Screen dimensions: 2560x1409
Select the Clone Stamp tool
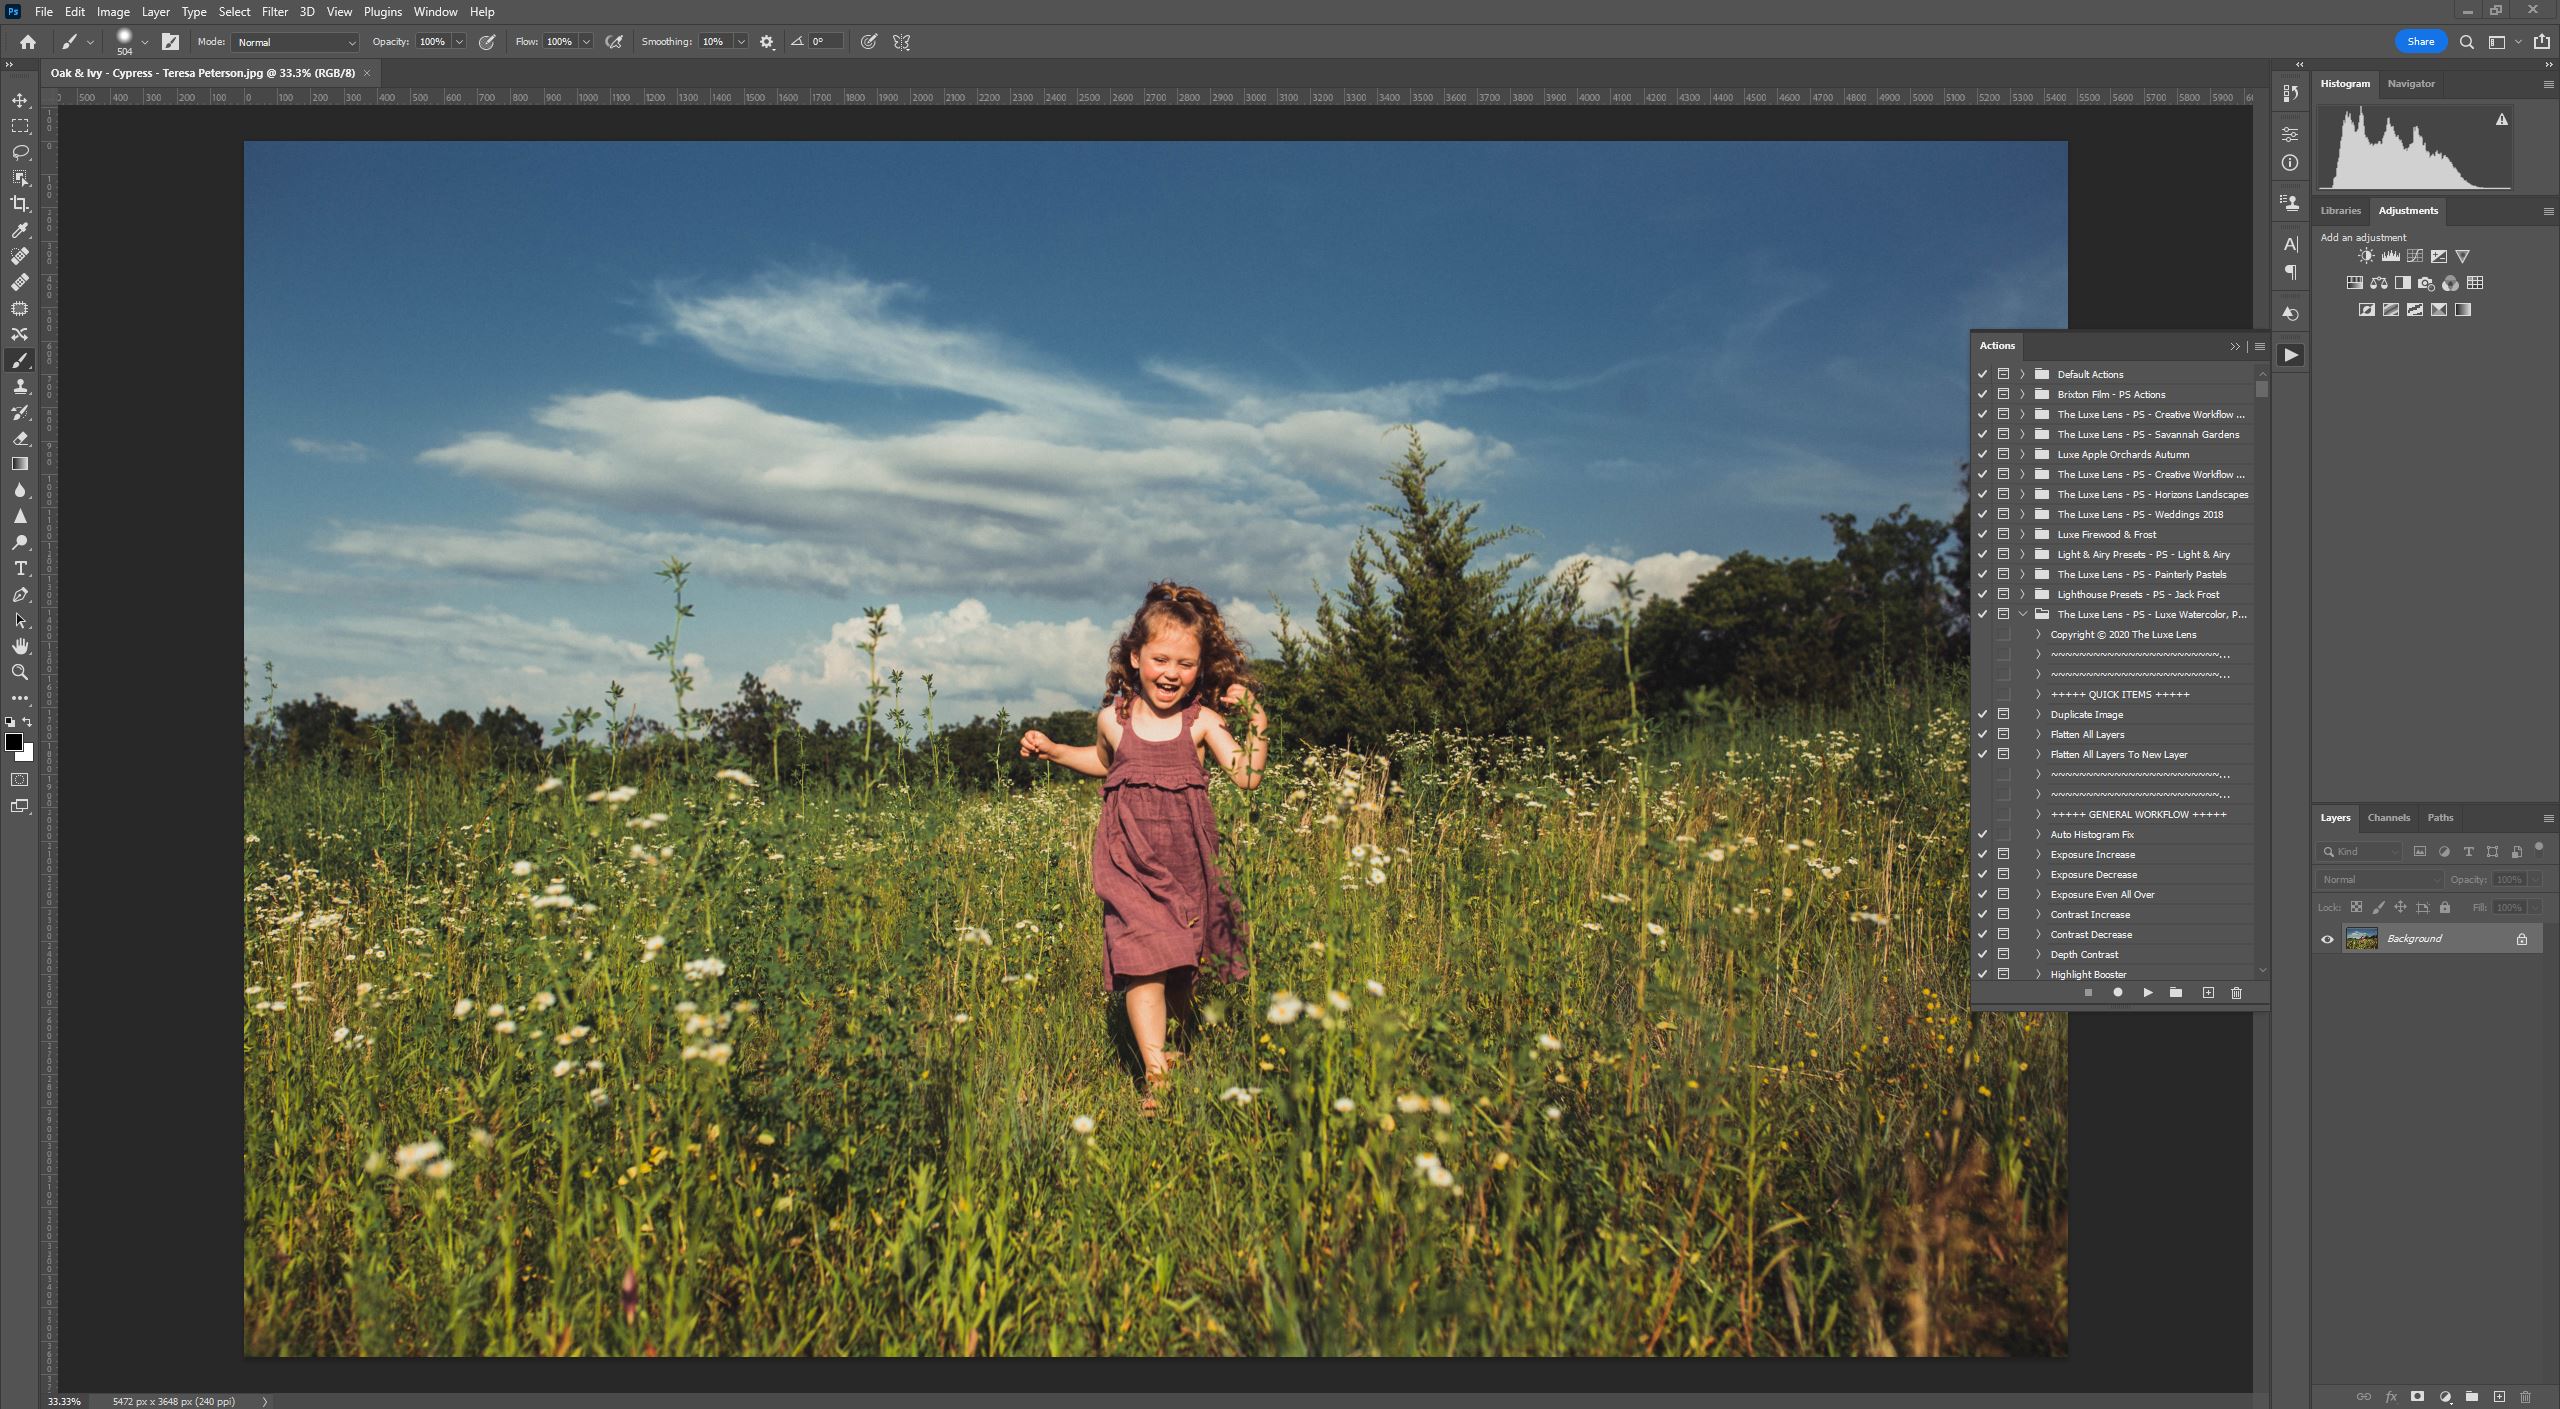(20, 386)
